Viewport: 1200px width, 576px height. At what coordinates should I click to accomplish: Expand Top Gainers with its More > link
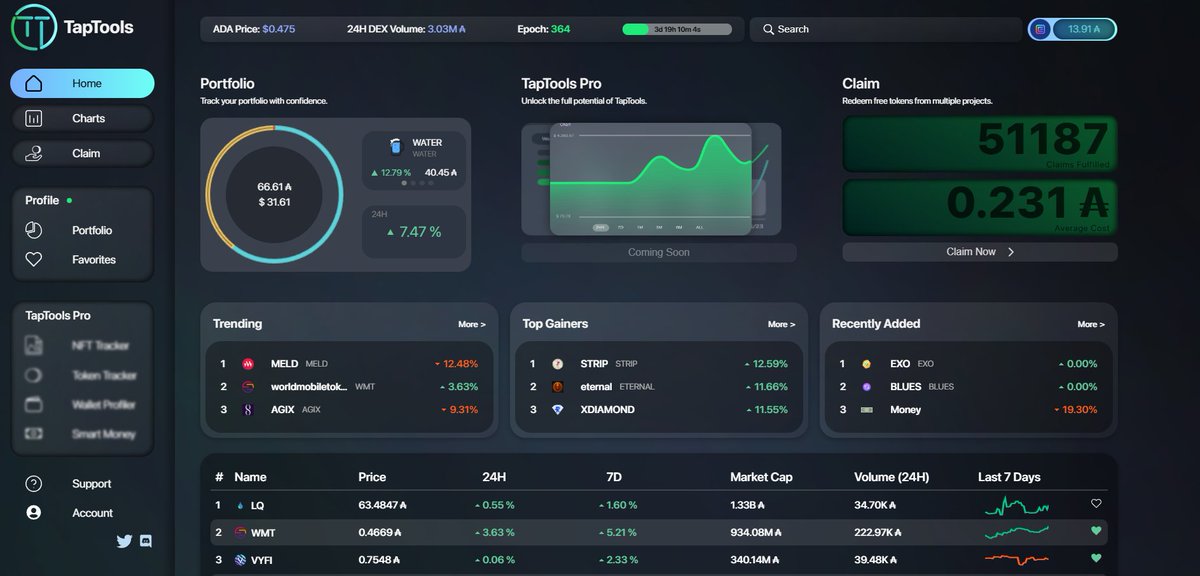tap(781, 324)
